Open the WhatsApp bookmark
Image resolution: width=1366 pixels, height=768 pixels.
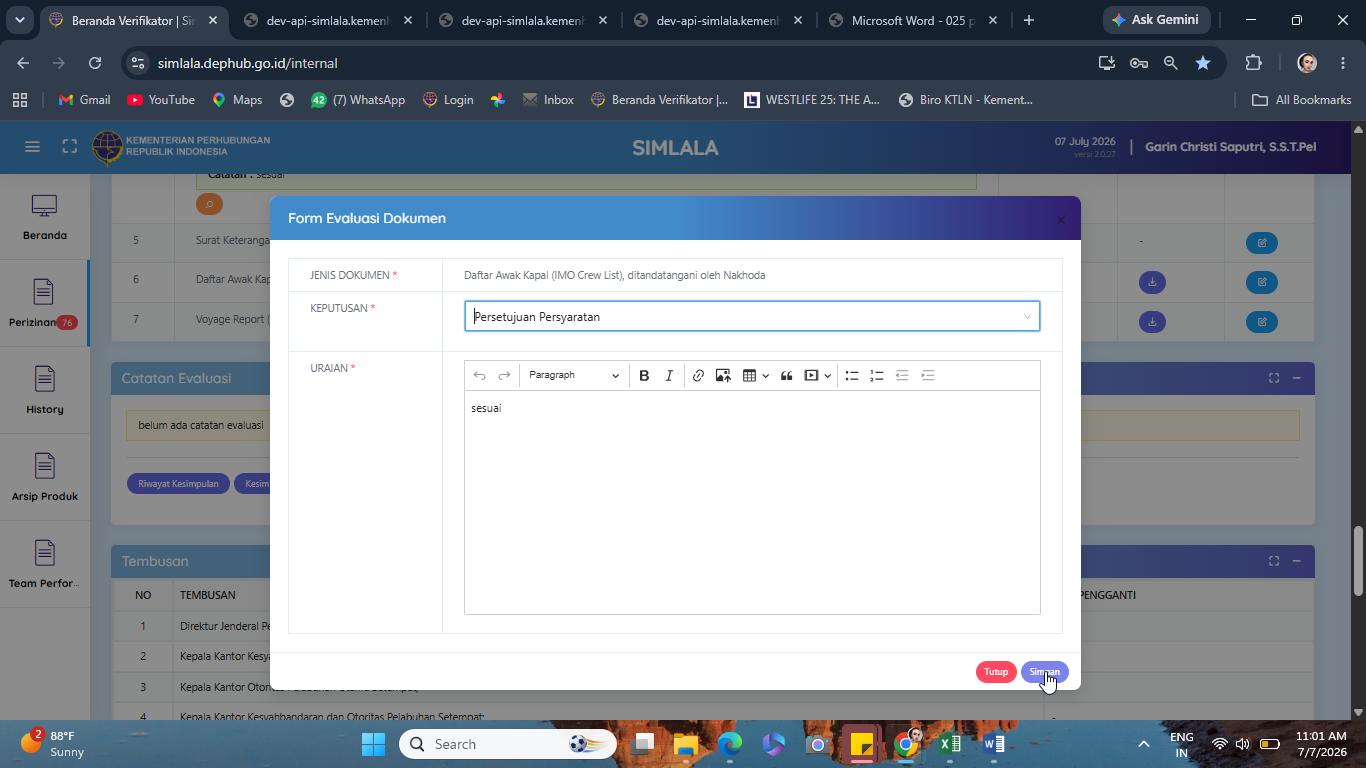click(x=358, y=100)
